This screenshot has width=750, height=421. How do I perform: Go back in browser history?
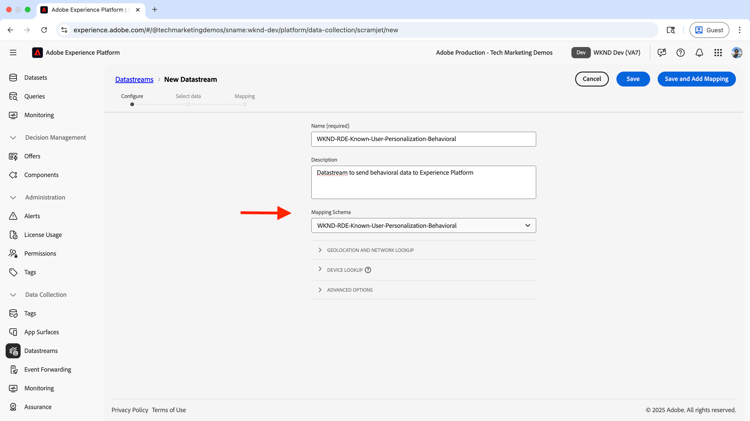(11, 30)
